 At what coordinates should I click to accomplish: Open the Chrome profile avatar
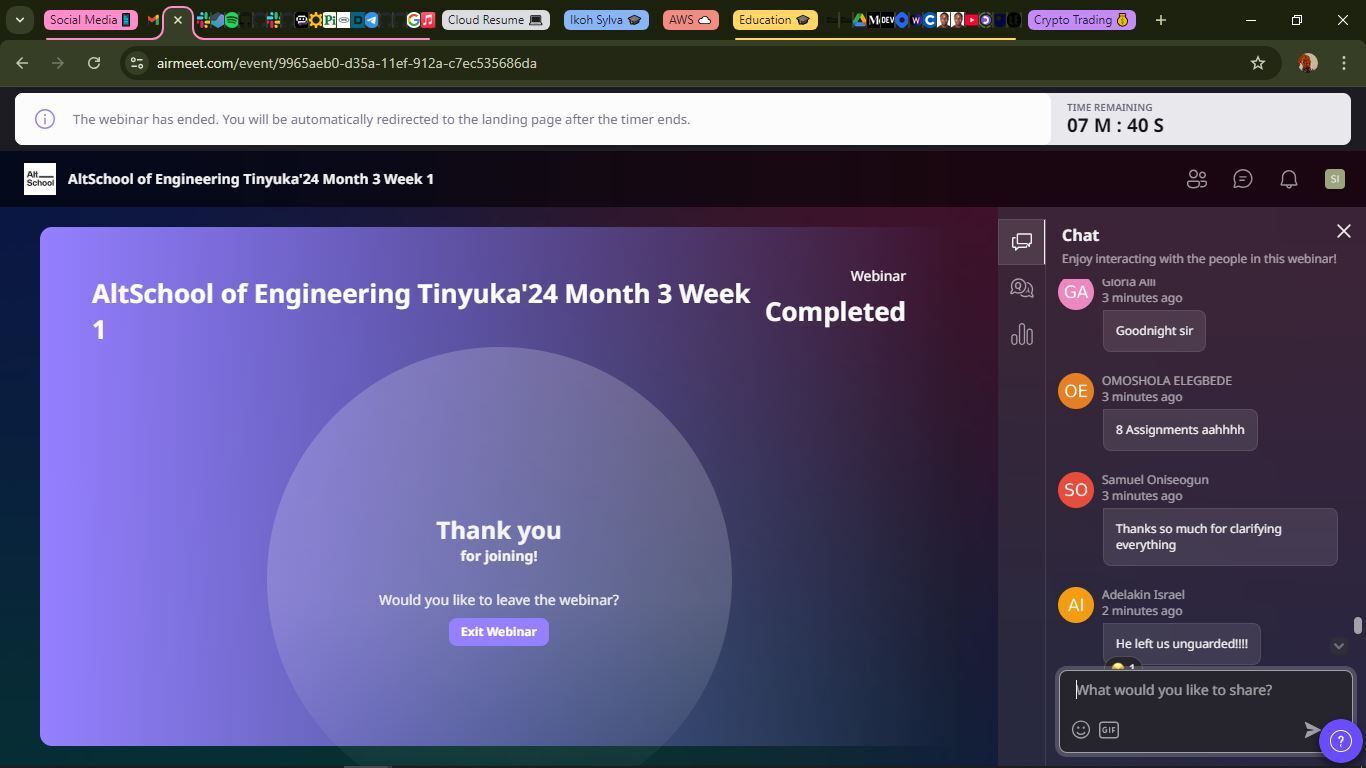point(1307,63)
